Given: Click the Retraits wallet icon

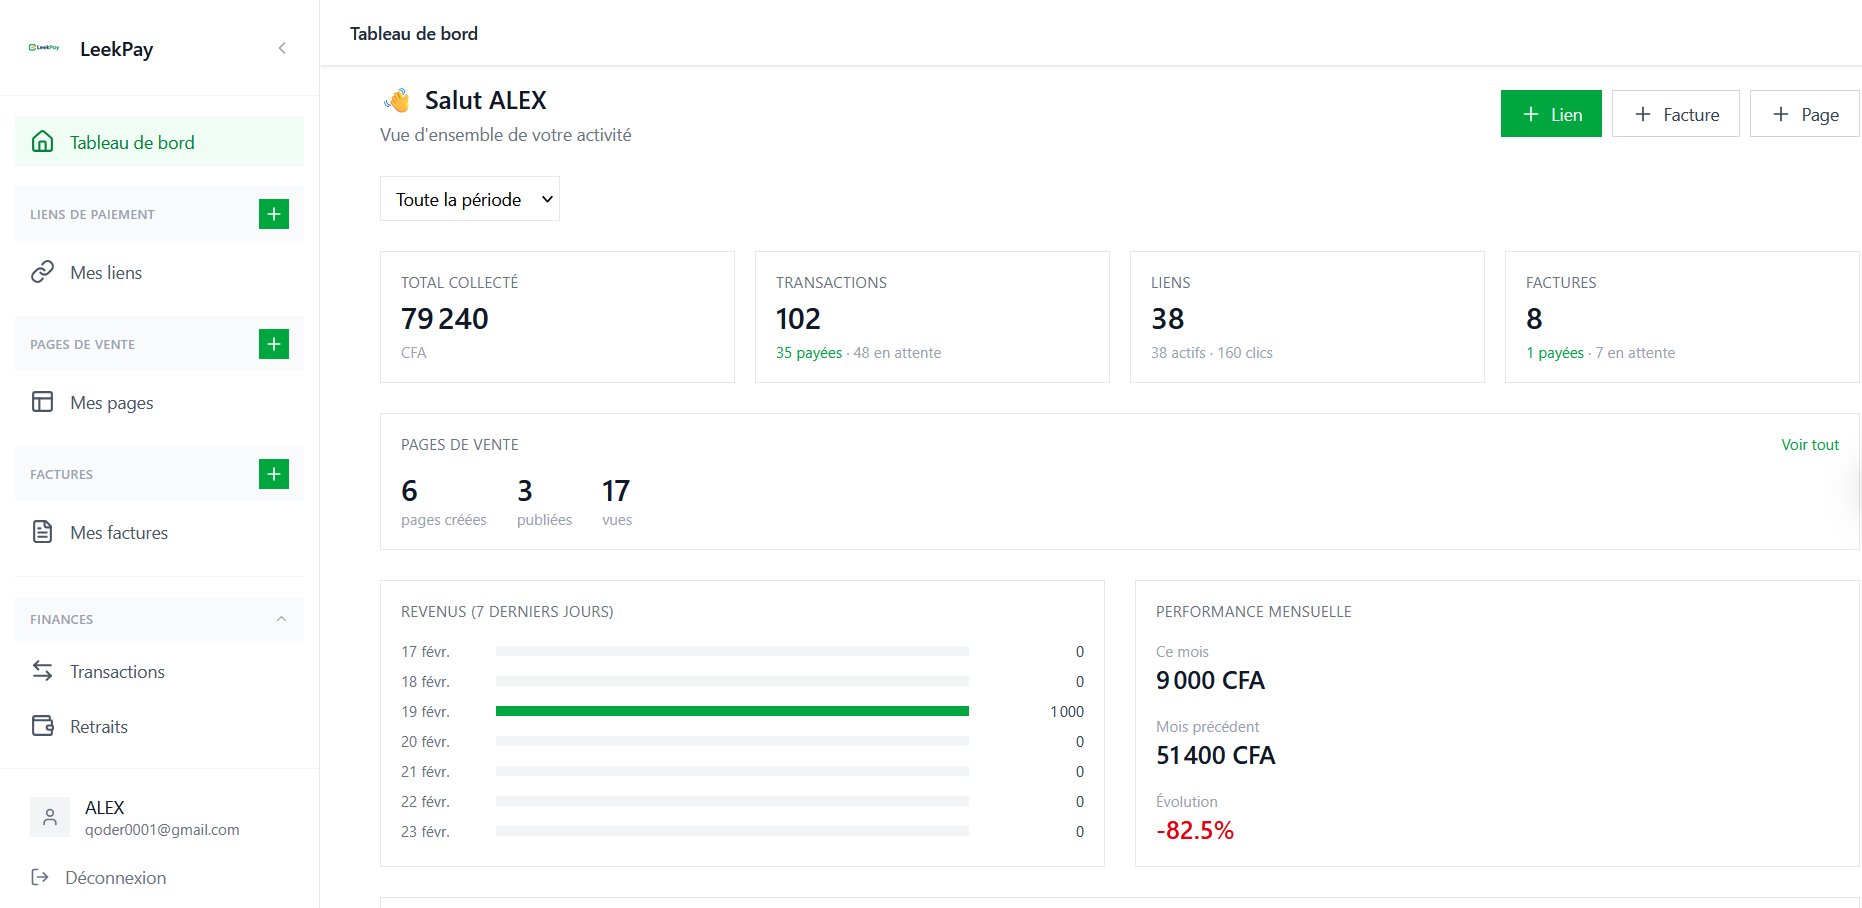Looking at the screenshot, I should click(42, 726).
